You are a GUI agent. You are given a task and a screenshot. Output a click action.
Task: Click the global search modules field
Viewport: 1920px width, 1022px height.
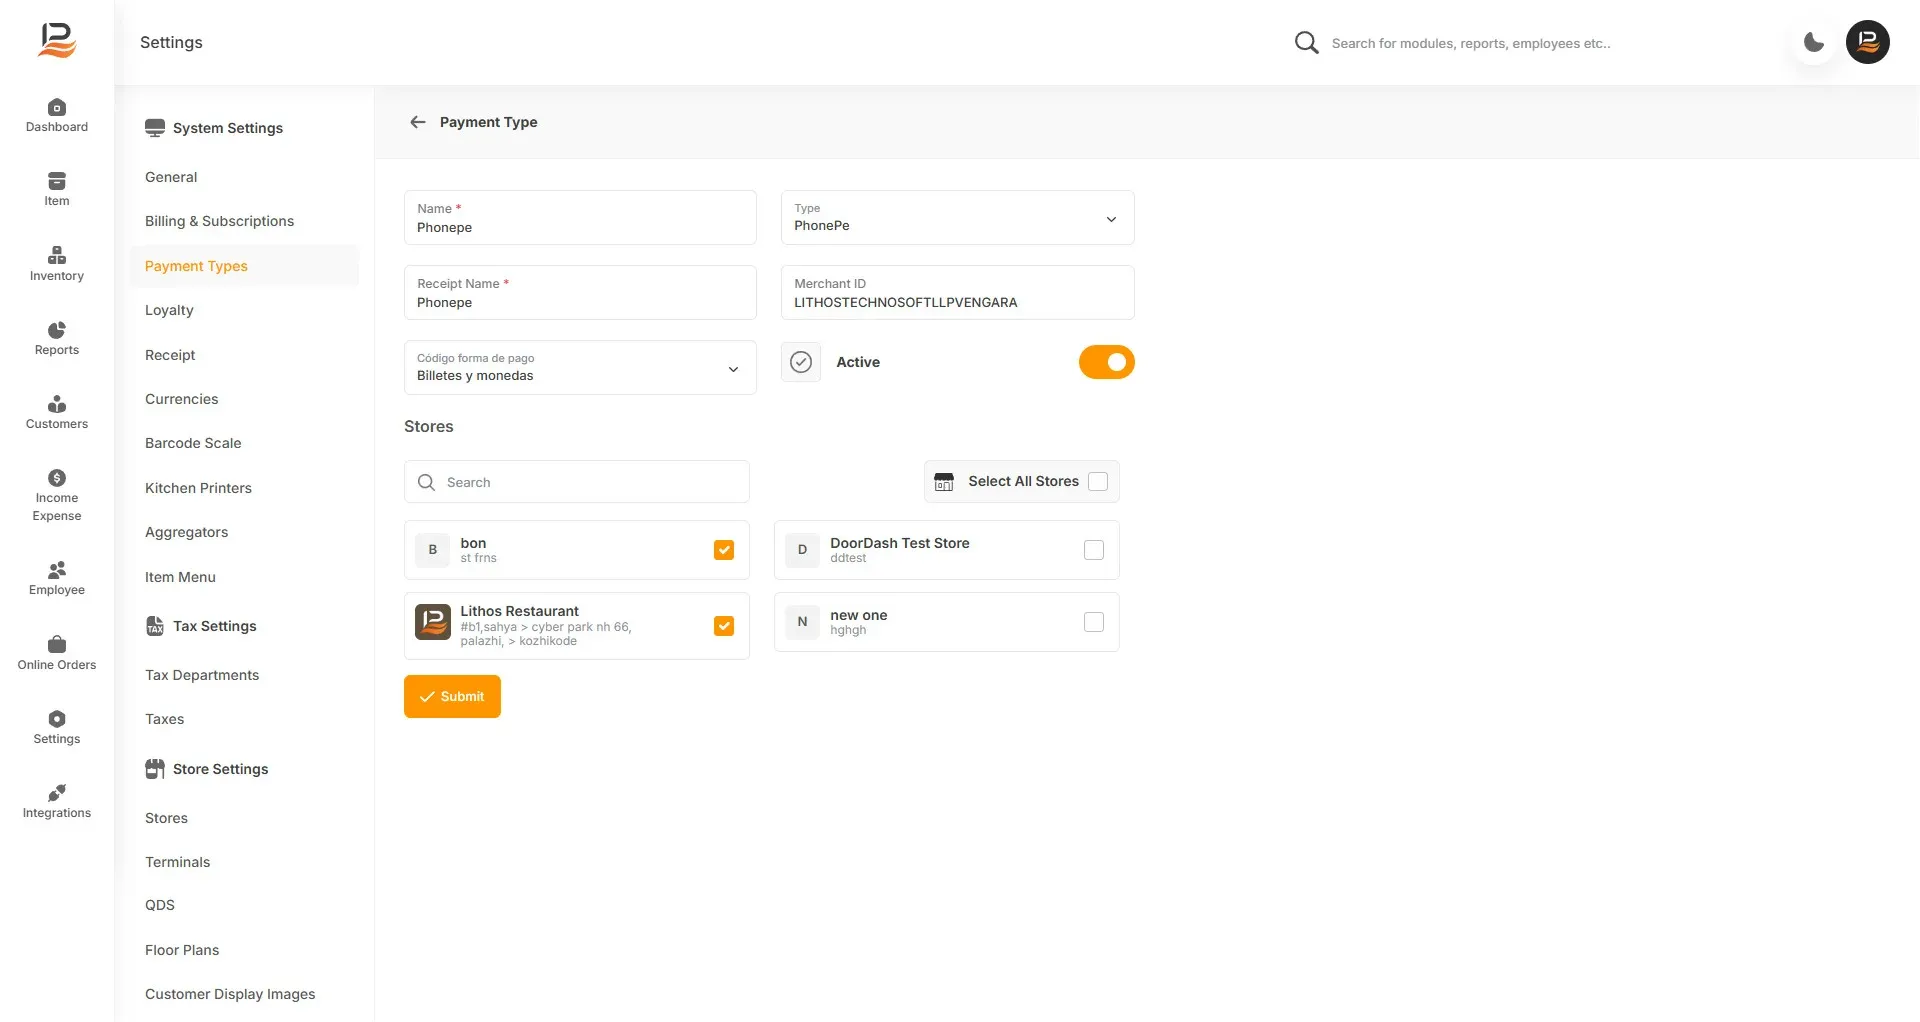(1470, 43)
